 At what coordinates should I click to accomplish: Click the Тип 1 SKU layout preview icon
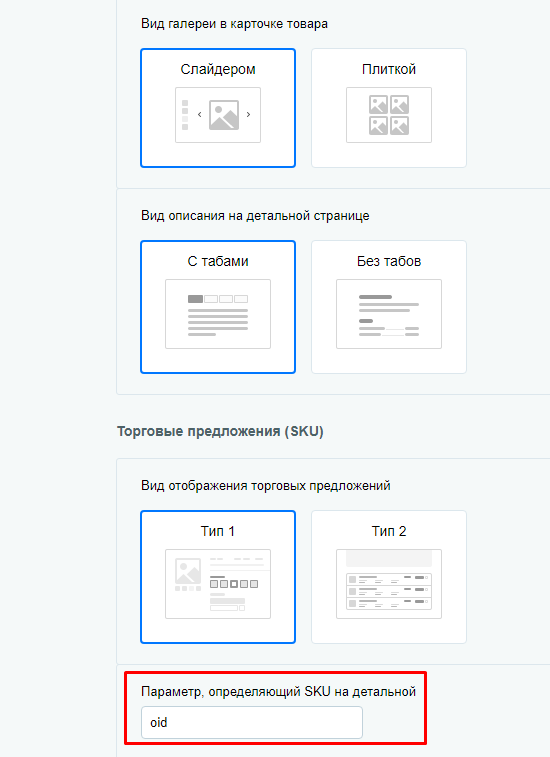click(x=218, y=584)
